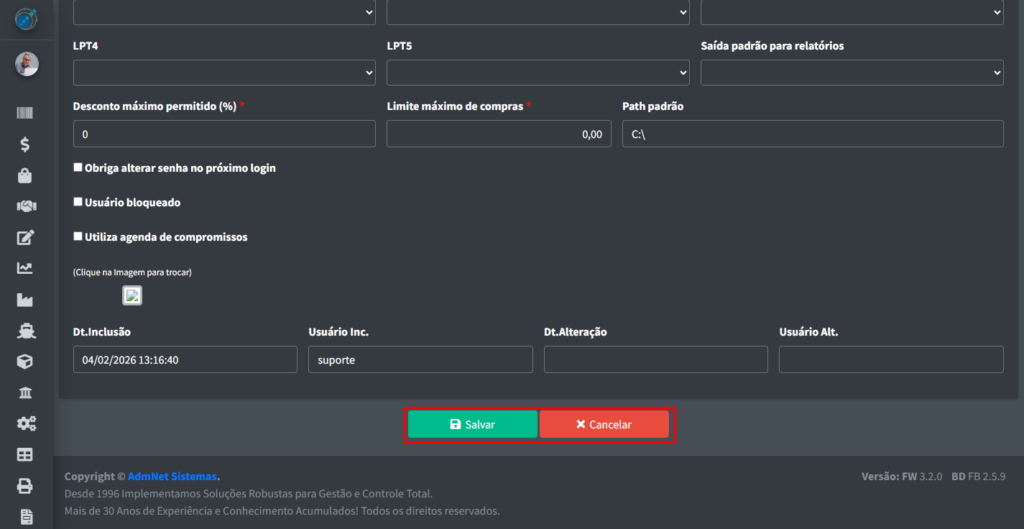Click the barcode icon in sidebar
This screenshot has height=529, width=1024.
[25, 114]
